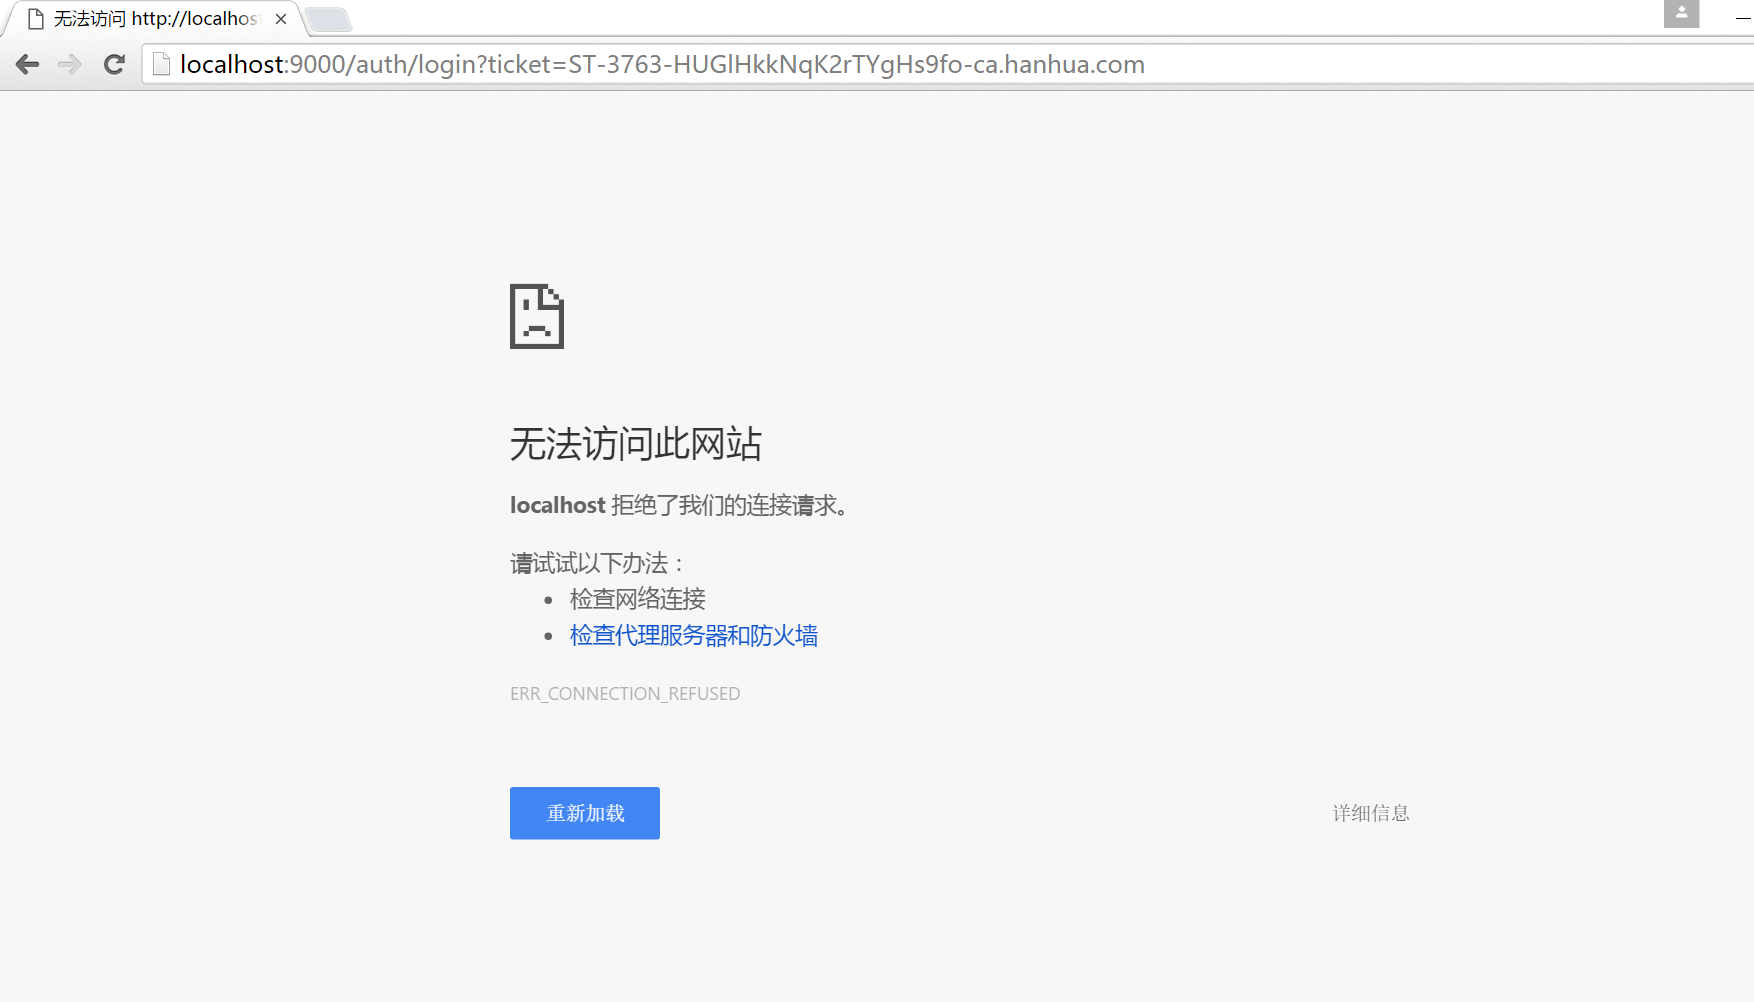Open a new browser tab
The image size is (1754, 1002).
click(x=329, y=18)
